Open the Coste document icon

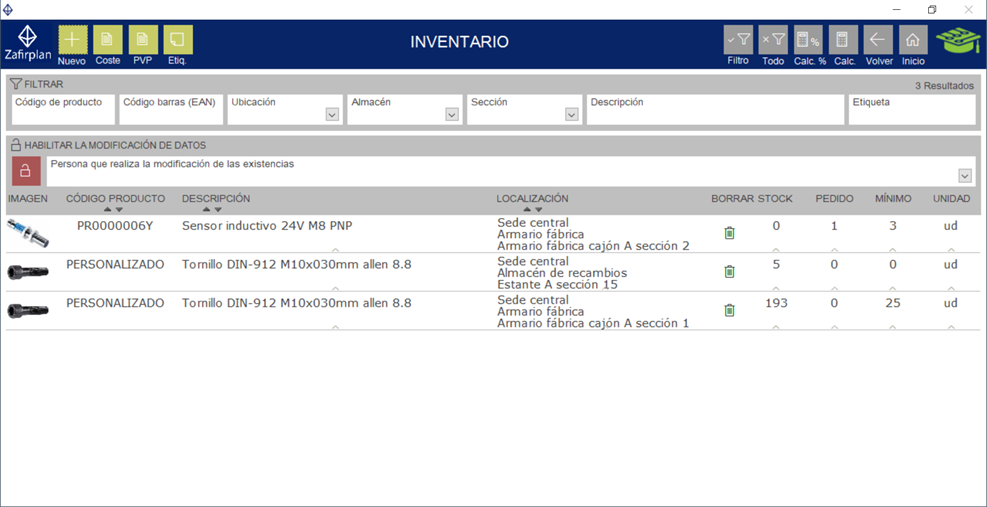(108, 40)
